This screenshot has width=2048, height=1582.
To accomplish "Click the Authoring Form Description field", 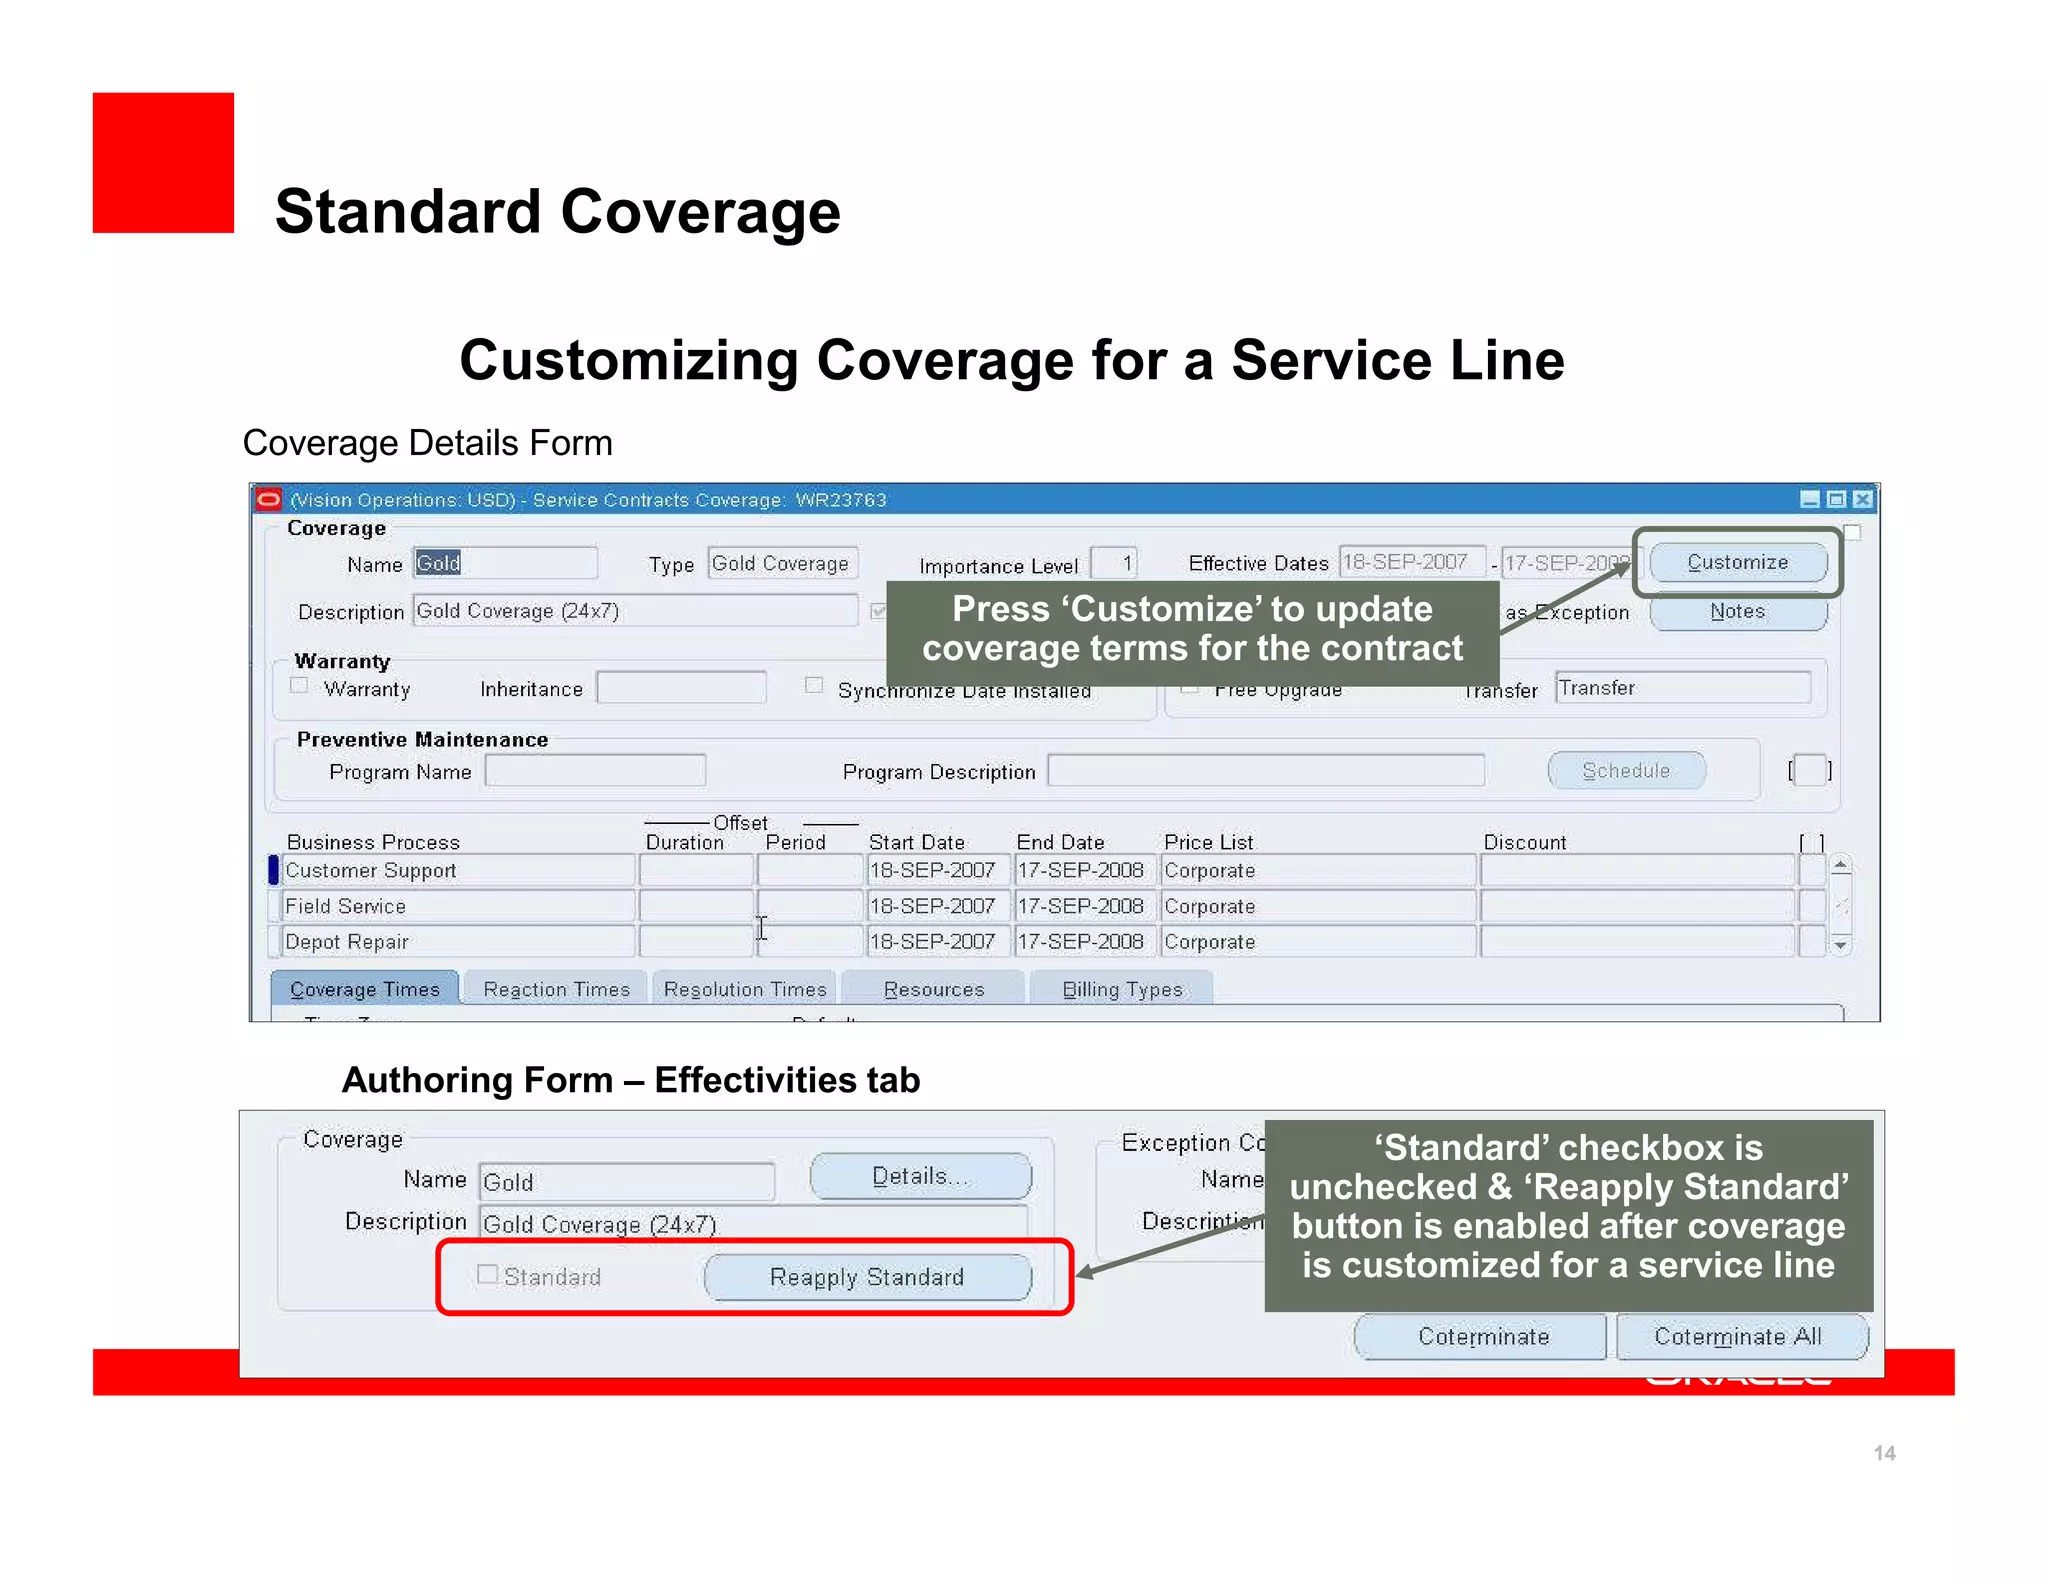I will (x=753, y=1222).
